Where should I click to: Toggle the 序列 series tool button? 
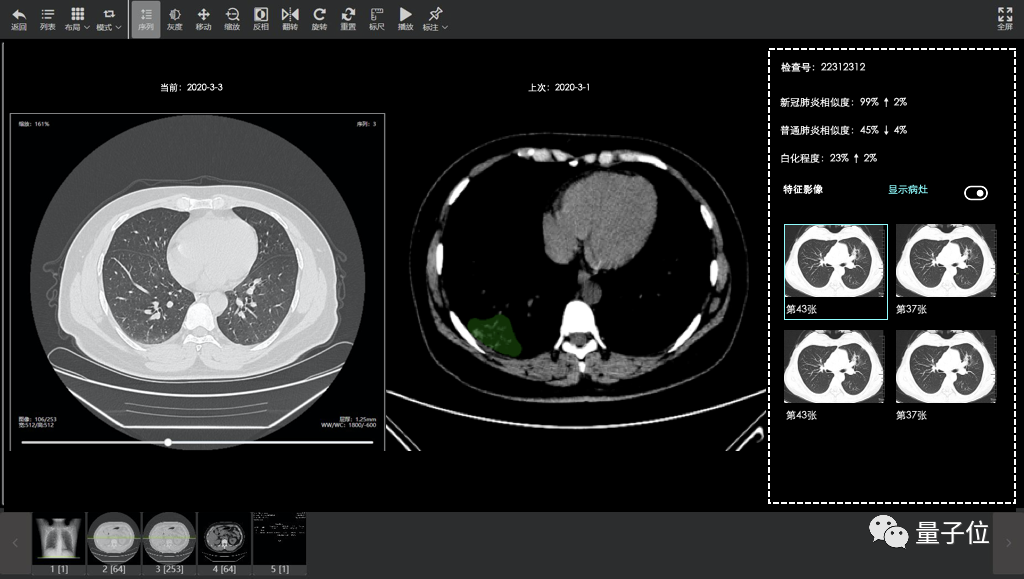[x=146, y=19]
